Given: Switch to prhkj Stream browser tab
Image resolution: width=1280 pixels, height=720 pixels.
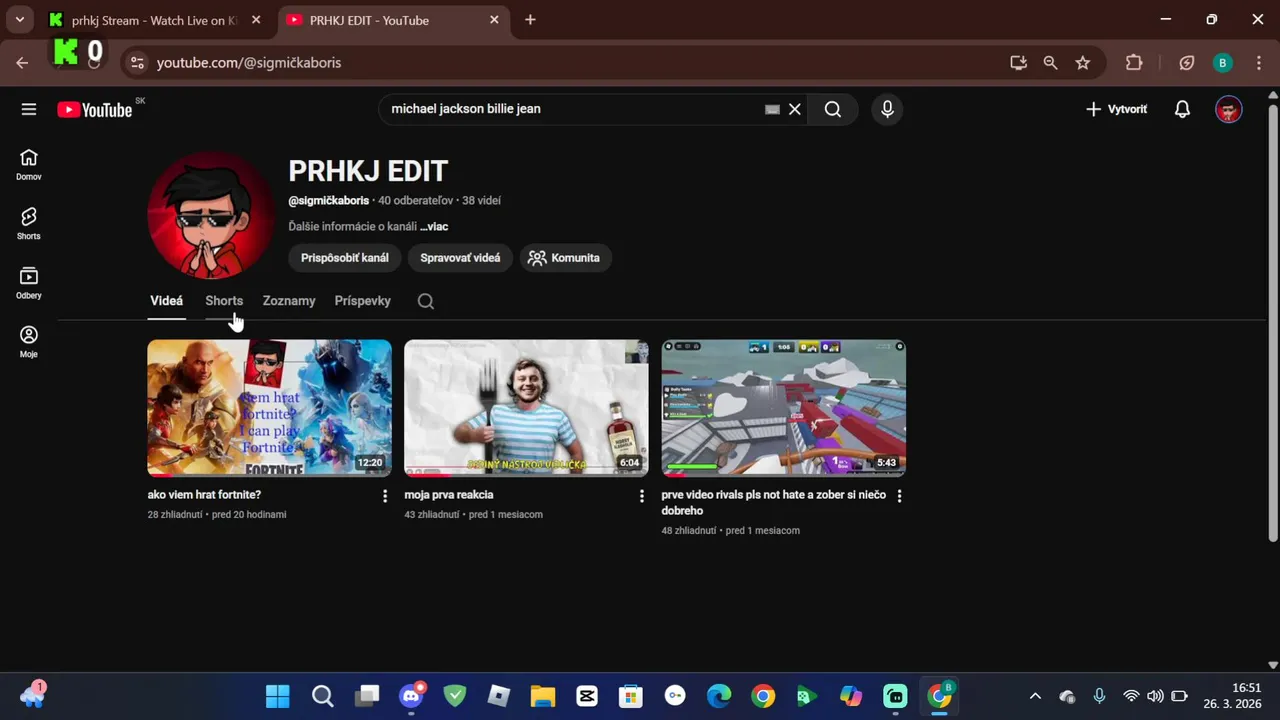Looking at the screenshot, I should click(x=155, y=20).
